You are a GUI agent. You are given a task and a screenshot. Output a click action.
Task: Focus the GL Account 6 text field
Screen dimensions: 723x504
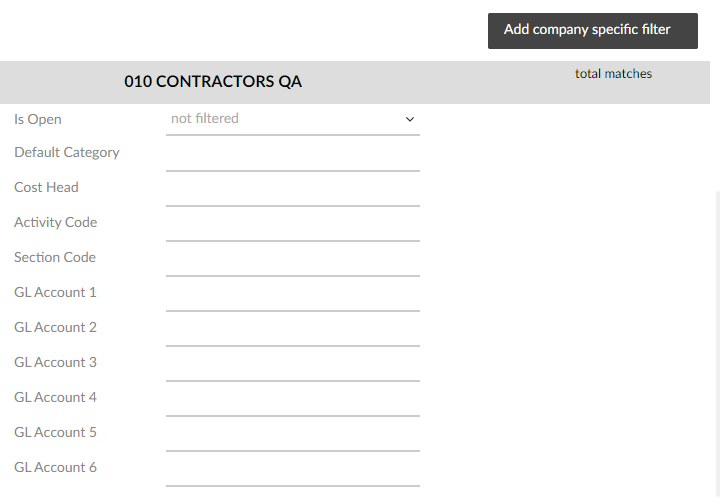pyautogui.click(x=293, y=473)
